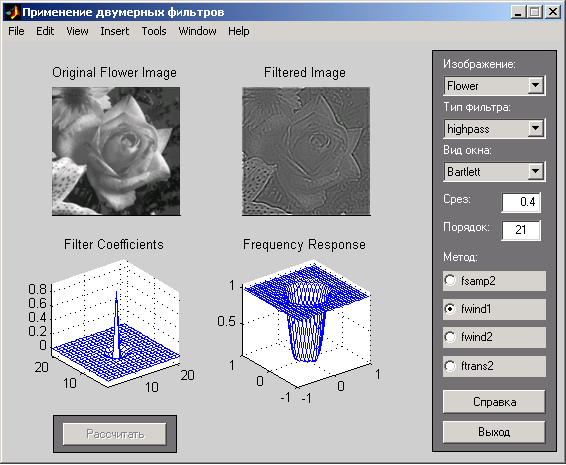This screenshot has height=465, width=566.
Task: Click the 'Порядок:' label
Action: coord(467,227)
